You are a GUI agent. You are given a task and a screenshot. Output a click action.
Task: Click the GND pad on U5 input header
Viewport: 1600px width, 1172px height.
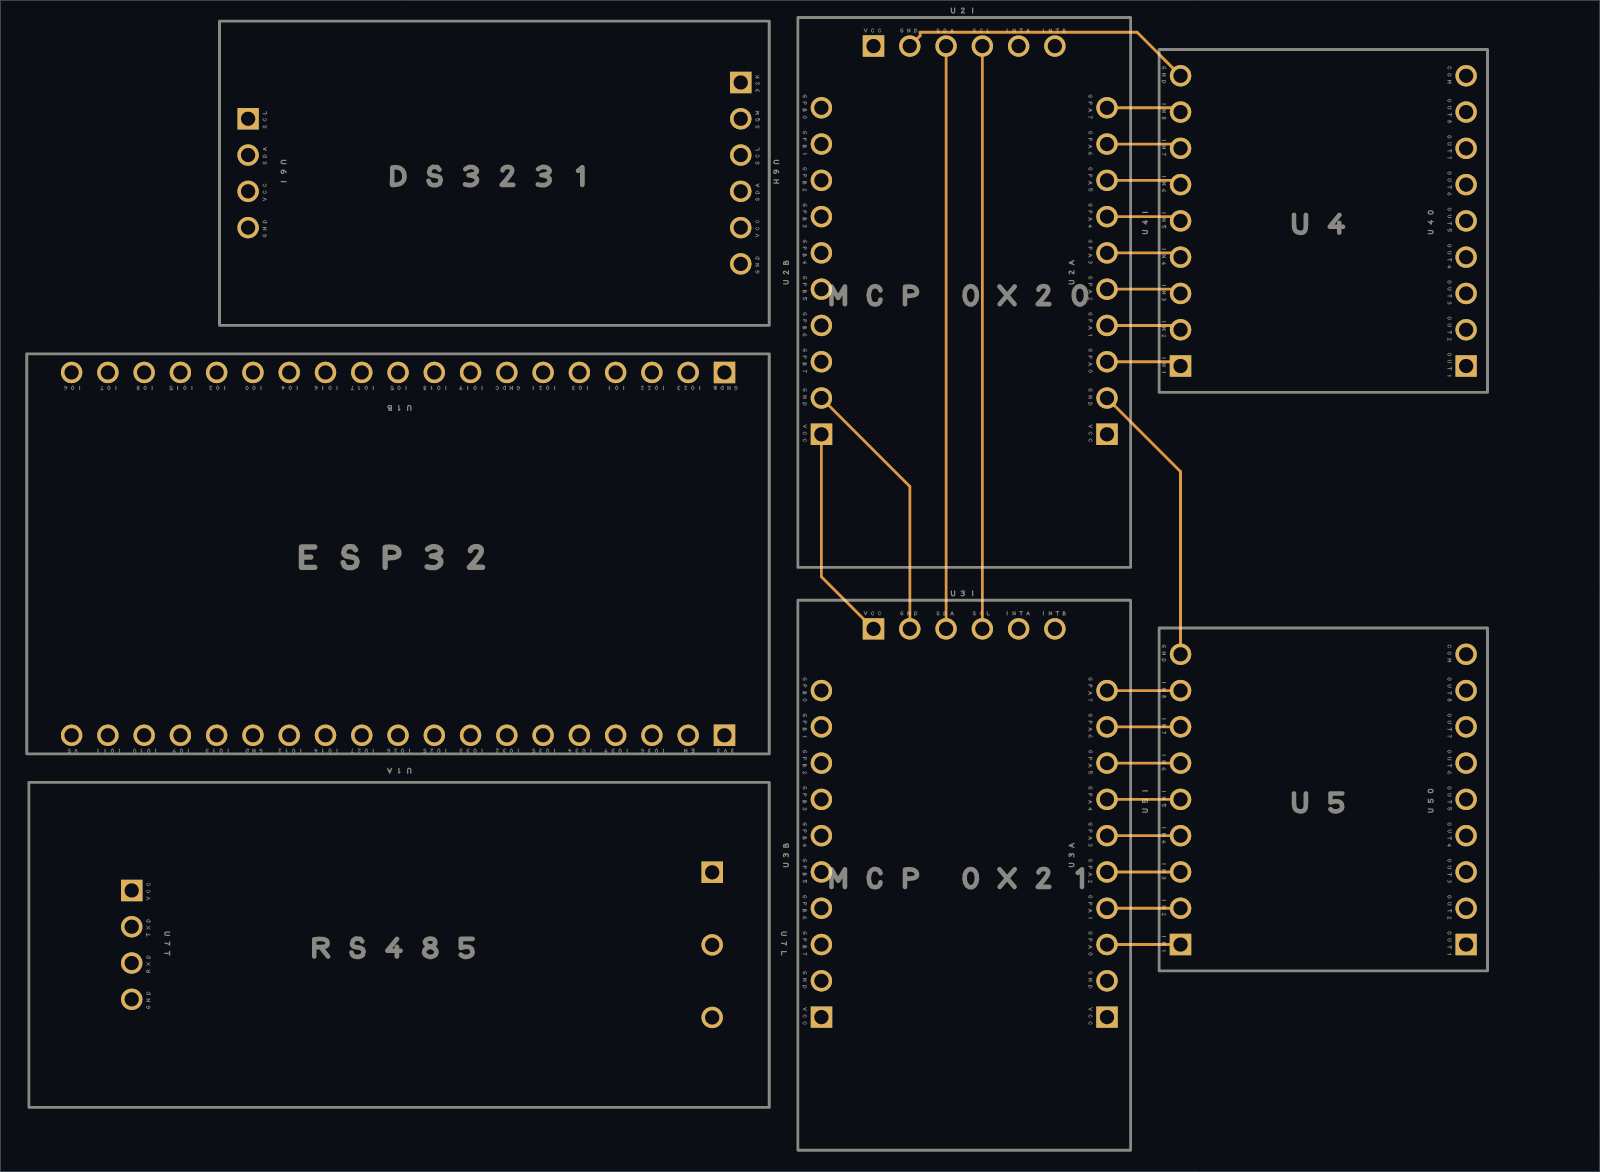pos(1180,654)
